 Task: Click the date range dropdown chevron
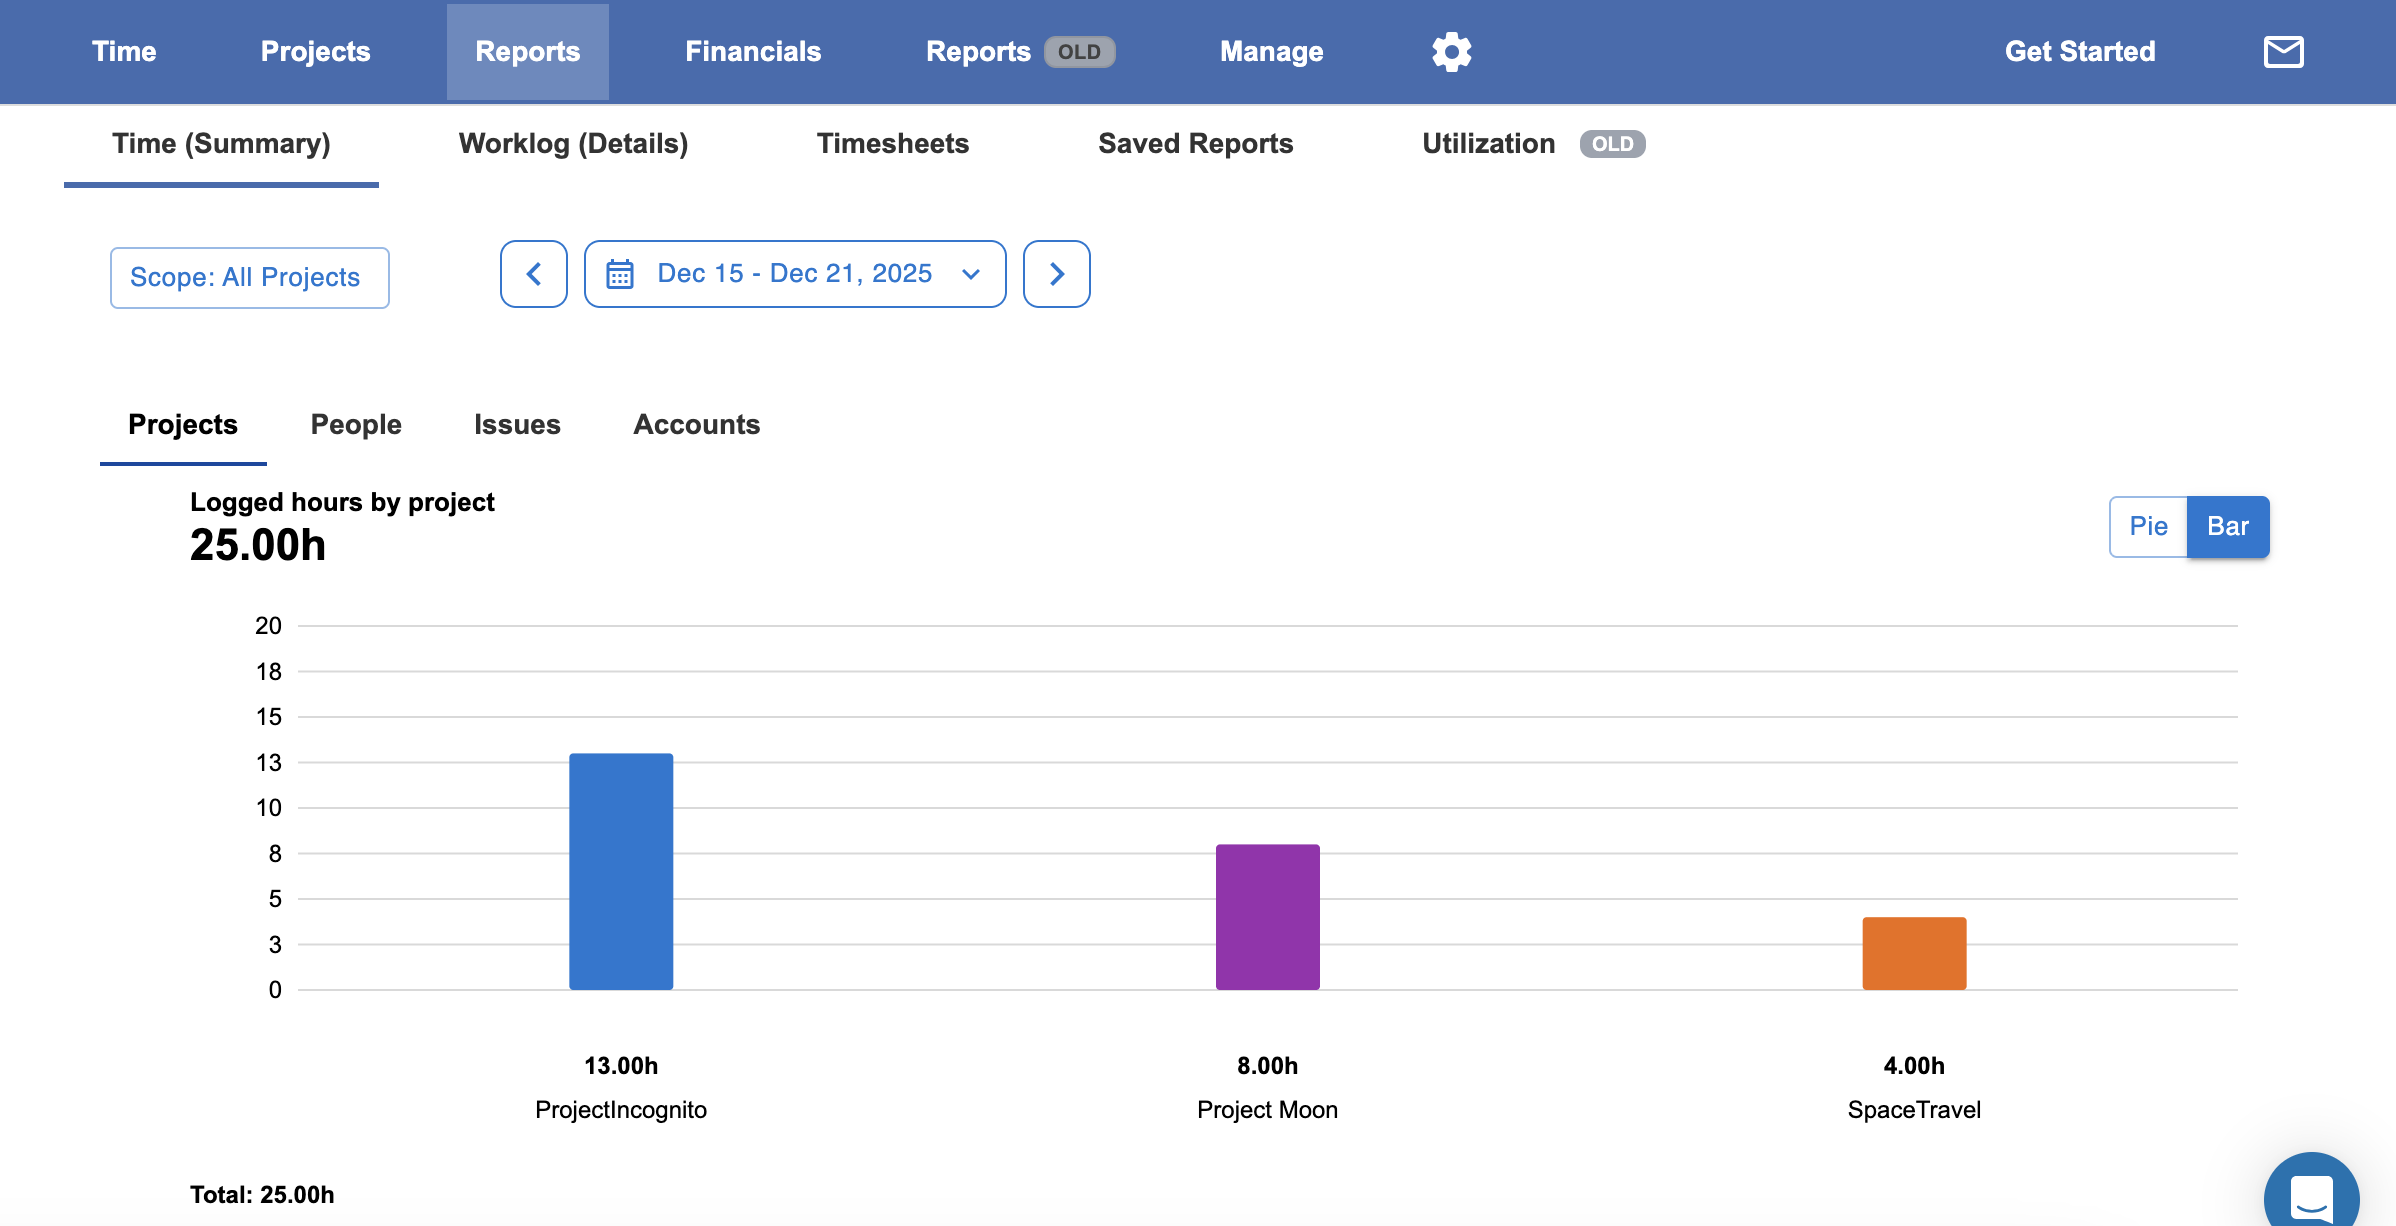click(970, 274)
